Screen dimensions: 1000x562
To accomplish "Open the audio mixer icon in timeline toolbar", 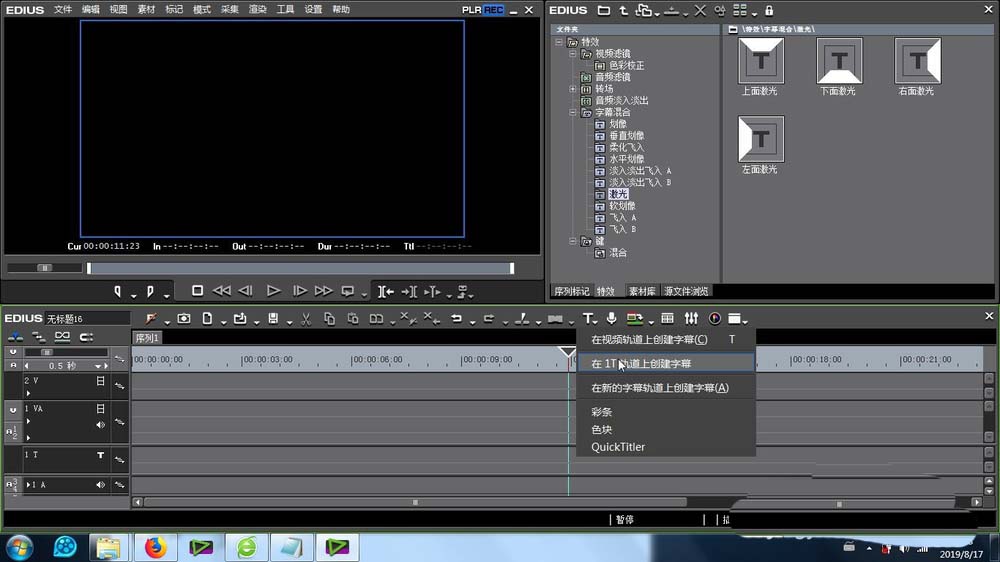I will [x=691, y=319].
